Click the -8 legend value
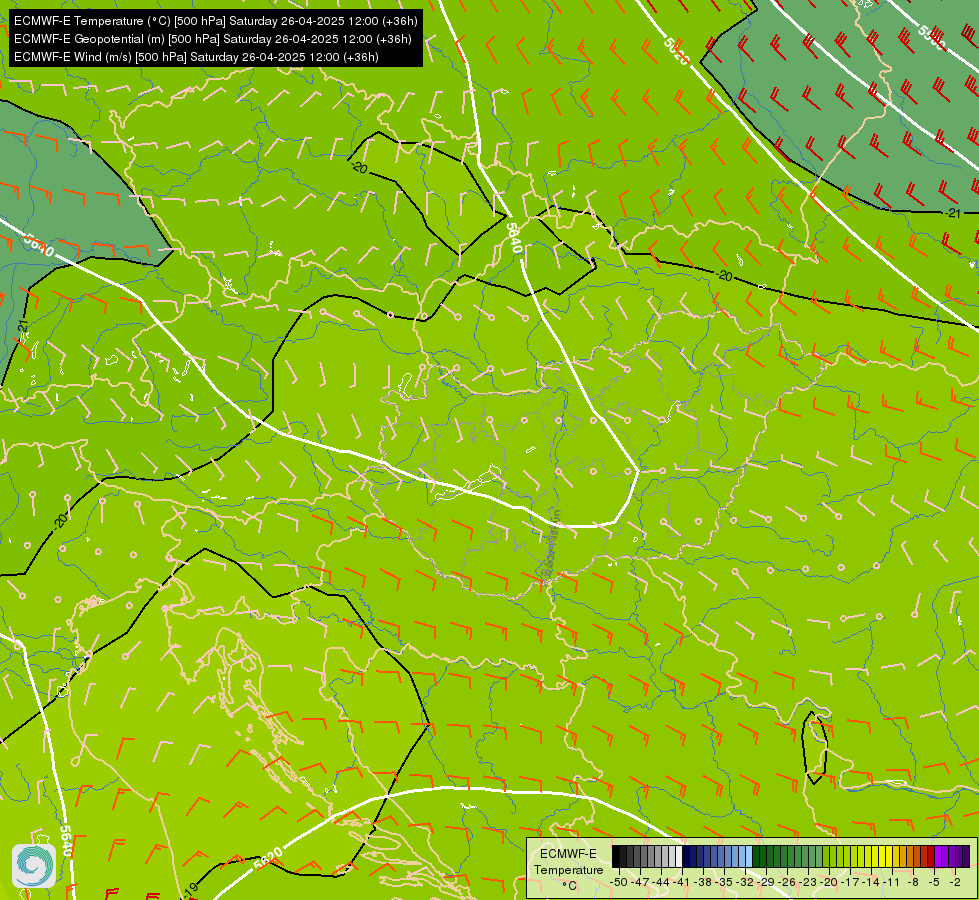 [x=913, y=882]
